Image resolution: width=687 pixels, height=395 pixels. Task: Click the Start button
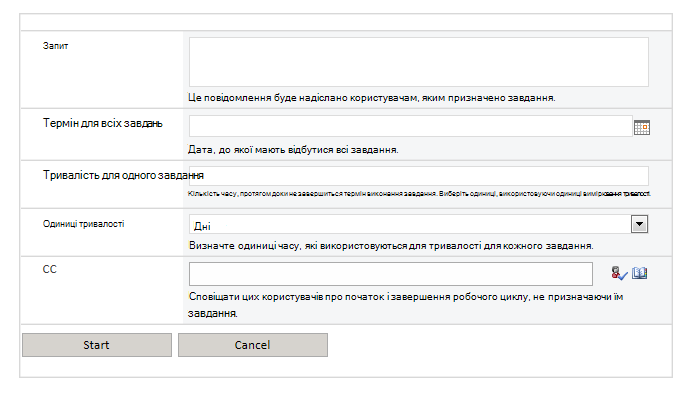pyautogui.click(x=97, y=345)
